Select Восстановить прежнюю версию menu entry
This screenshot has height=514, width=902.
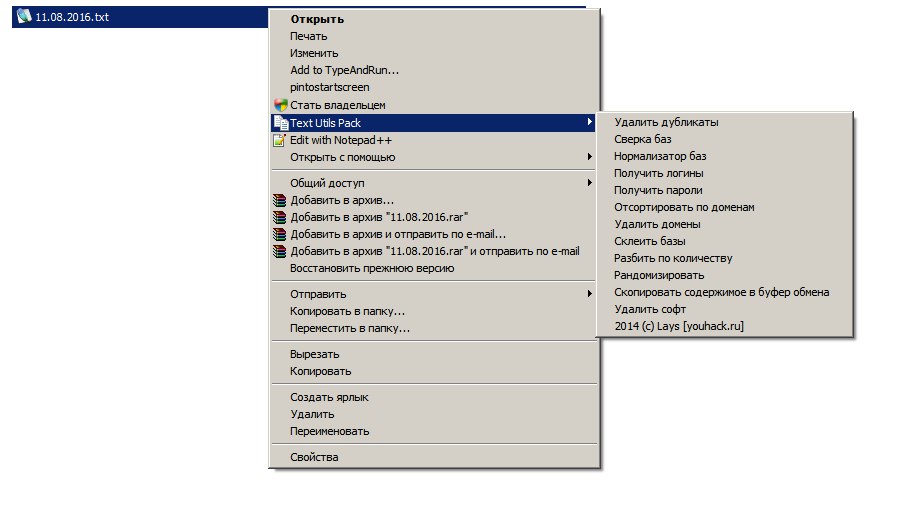click(372, 268)
